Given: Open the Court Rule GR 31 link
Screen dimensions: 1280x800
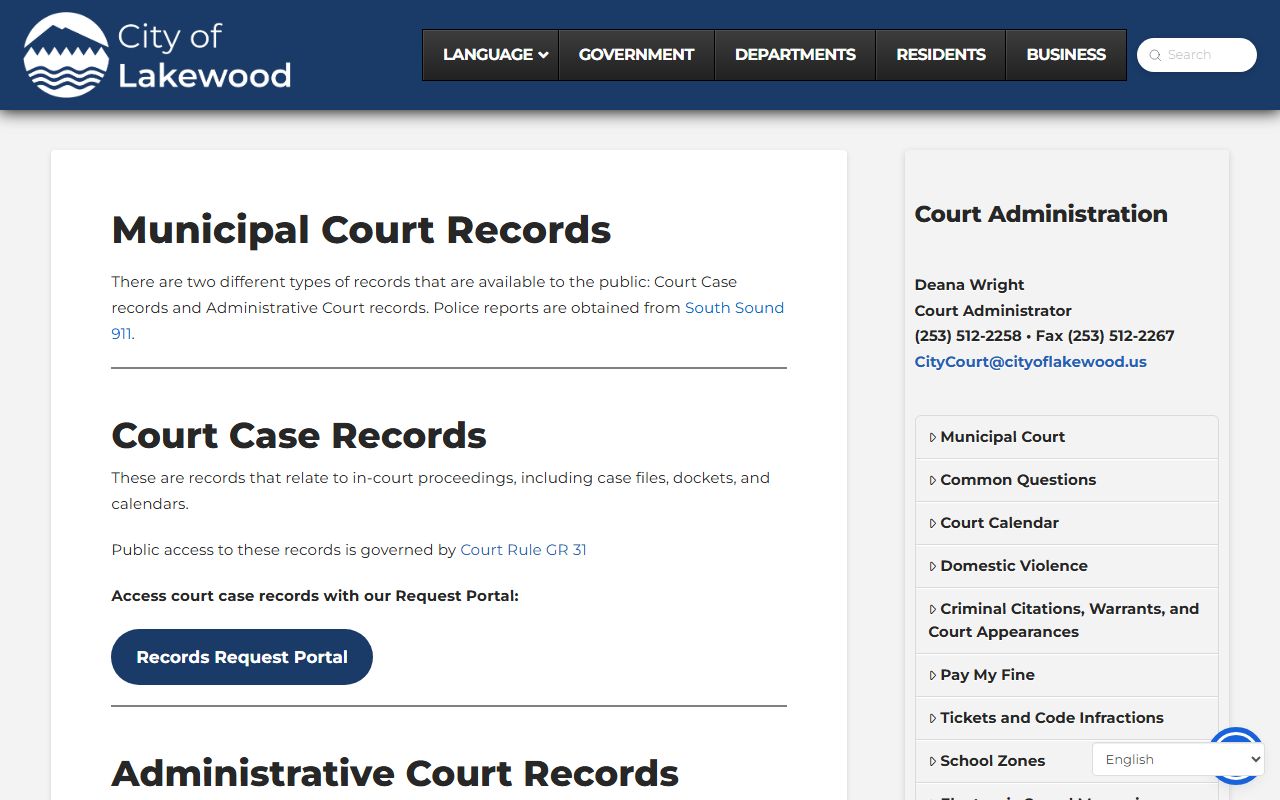Looking at the screenshot, I should pos(523,550).
